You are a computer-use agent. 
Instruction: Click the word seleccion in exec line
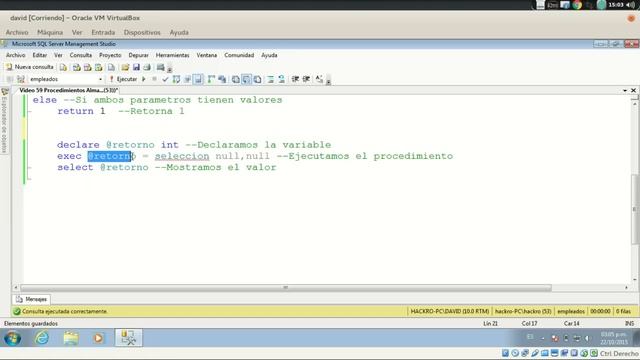click(x=182, y=156)
